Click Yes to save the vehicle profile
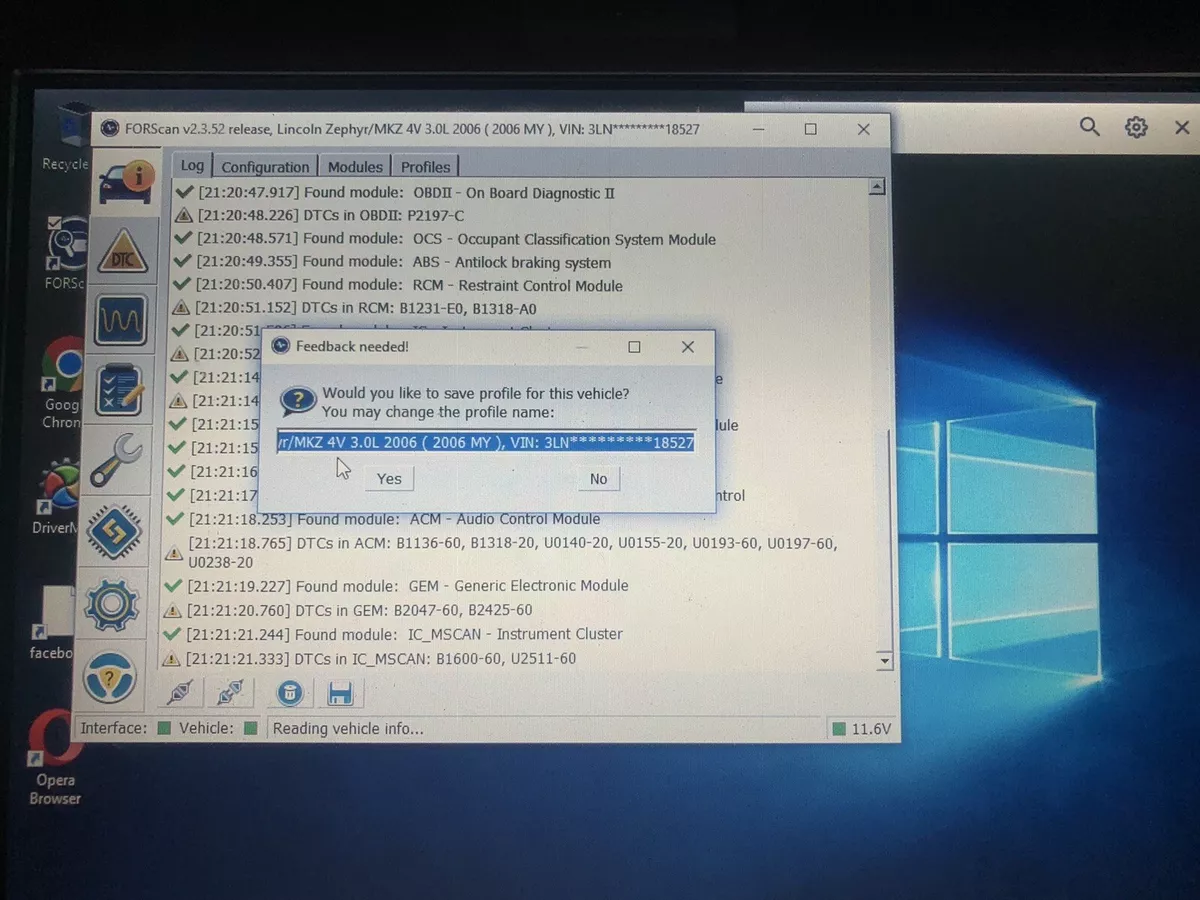Screen dimensions: 1200x900 pyautogui.click(x=389, y=479)
